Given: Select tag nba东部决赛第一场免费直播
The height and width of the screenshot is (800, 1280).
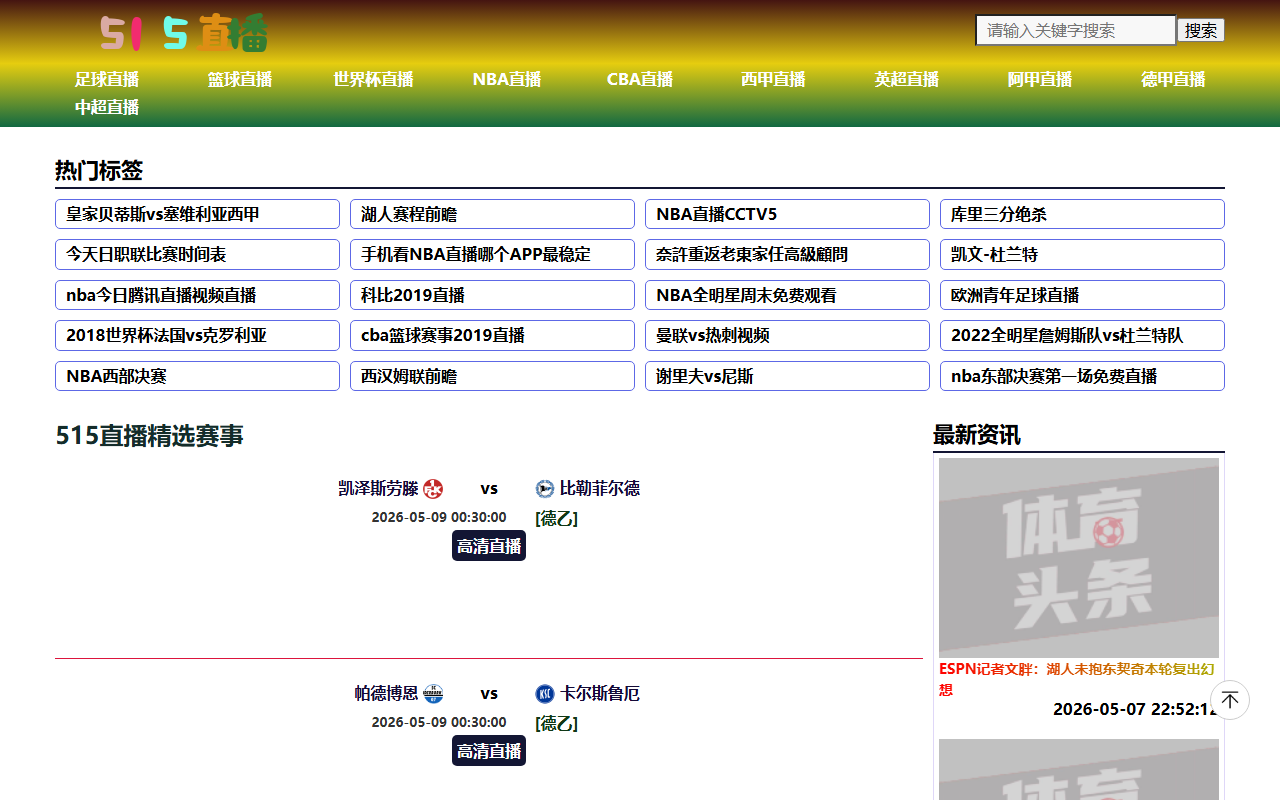Looking at the screenshot, I should point(1082,376).
